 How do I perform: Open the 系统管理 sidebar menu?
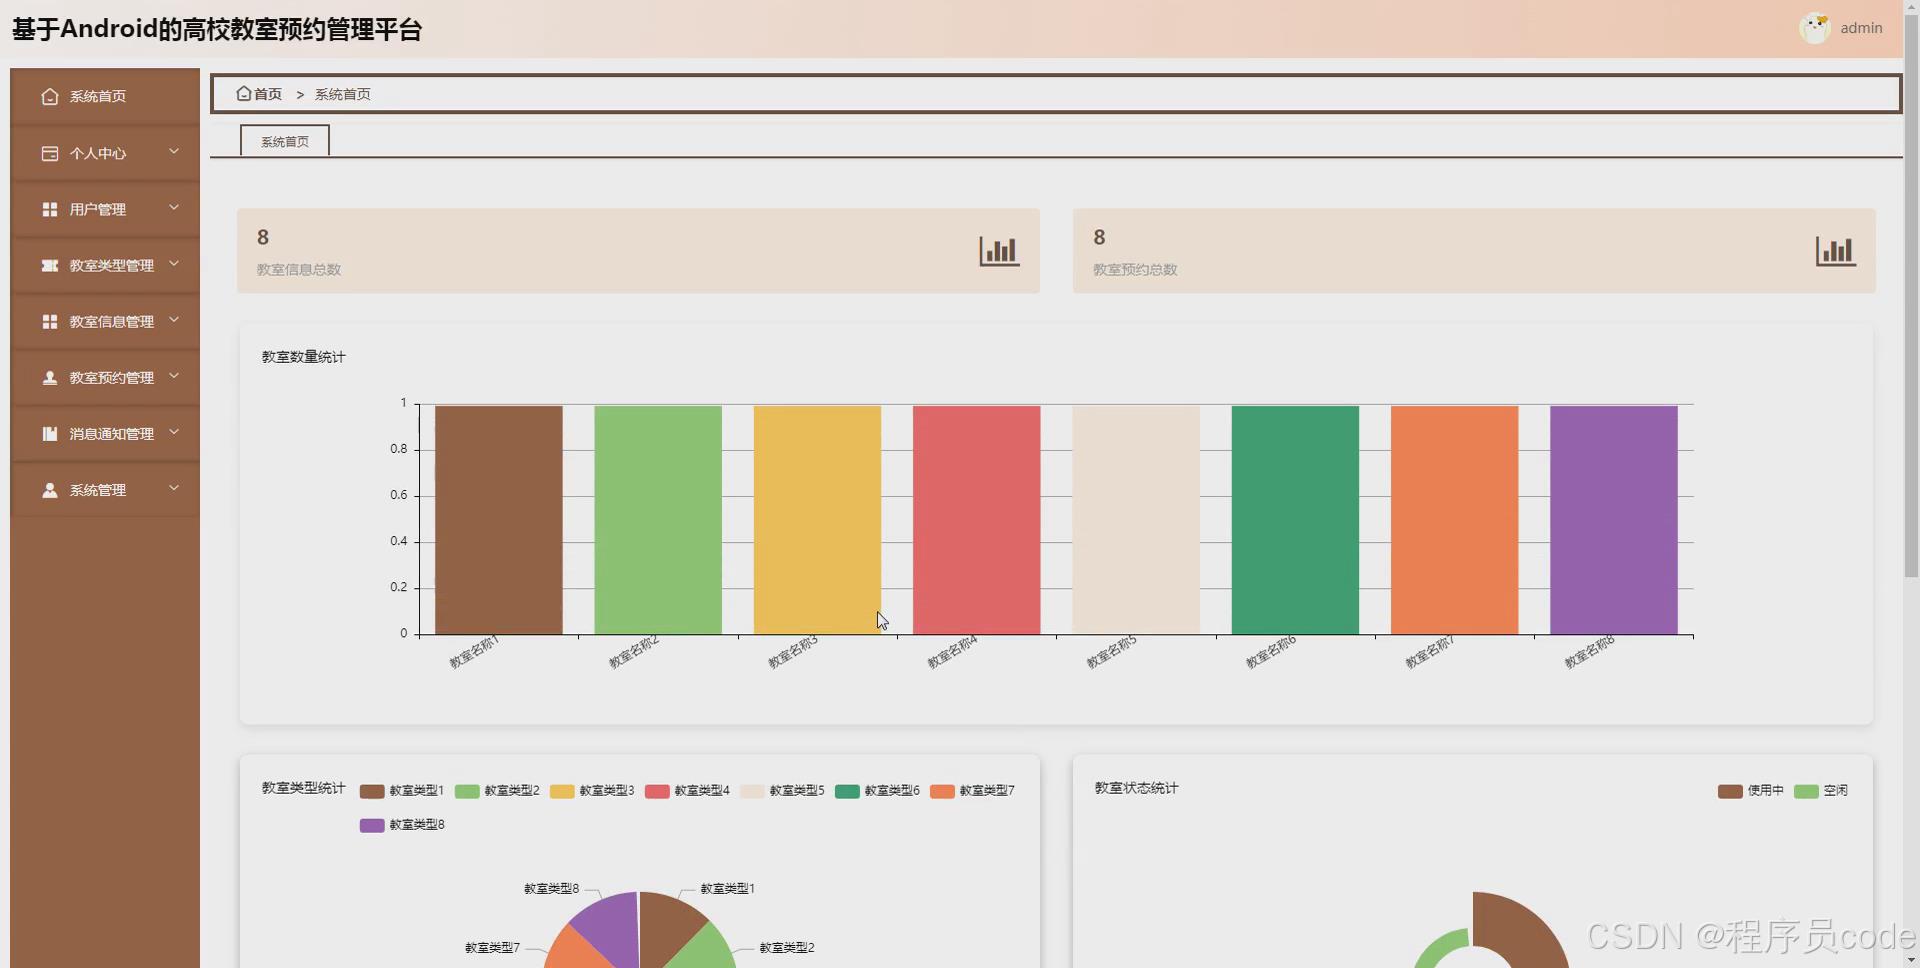(105, 490)
